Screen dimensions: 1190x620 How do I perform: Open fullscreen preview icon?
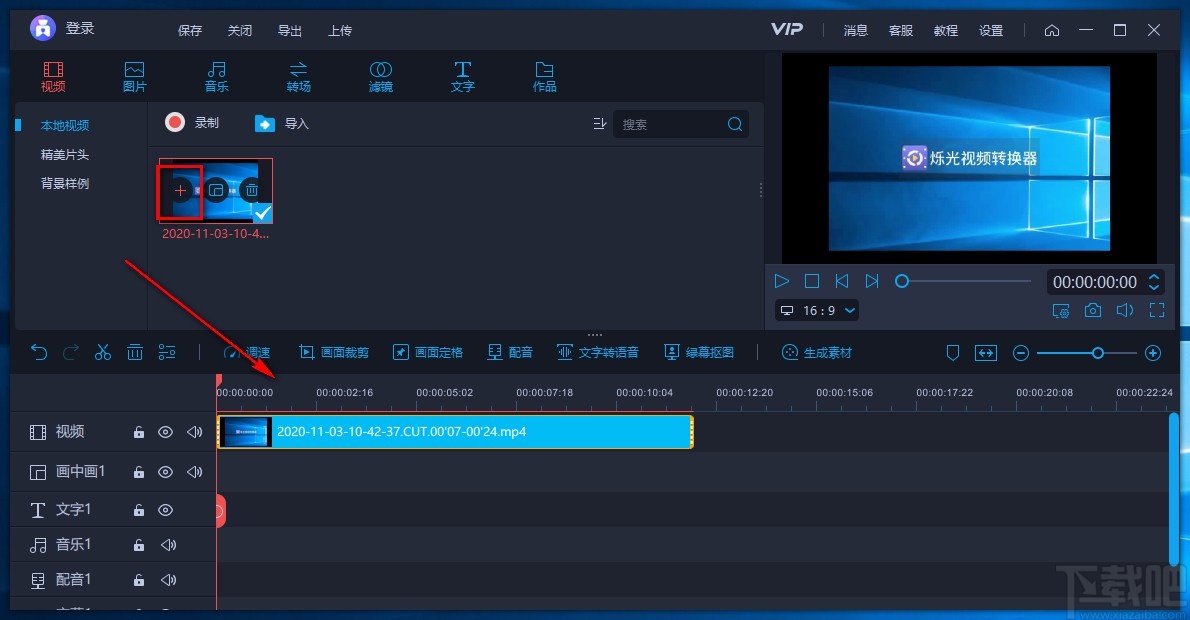point(1157,310)
